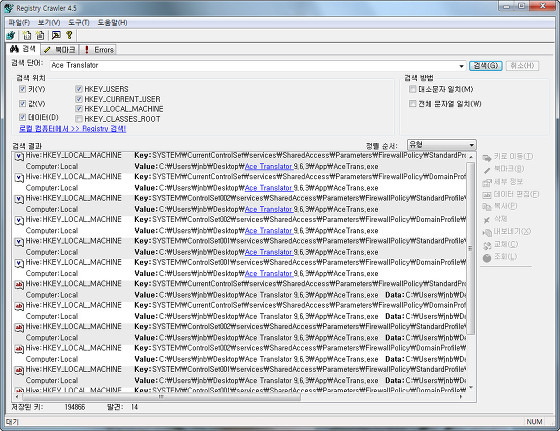560x431 pixels.
Task: Click the pencil icon beside 북마크(B) in side panel
Action: tap(487, 170)
